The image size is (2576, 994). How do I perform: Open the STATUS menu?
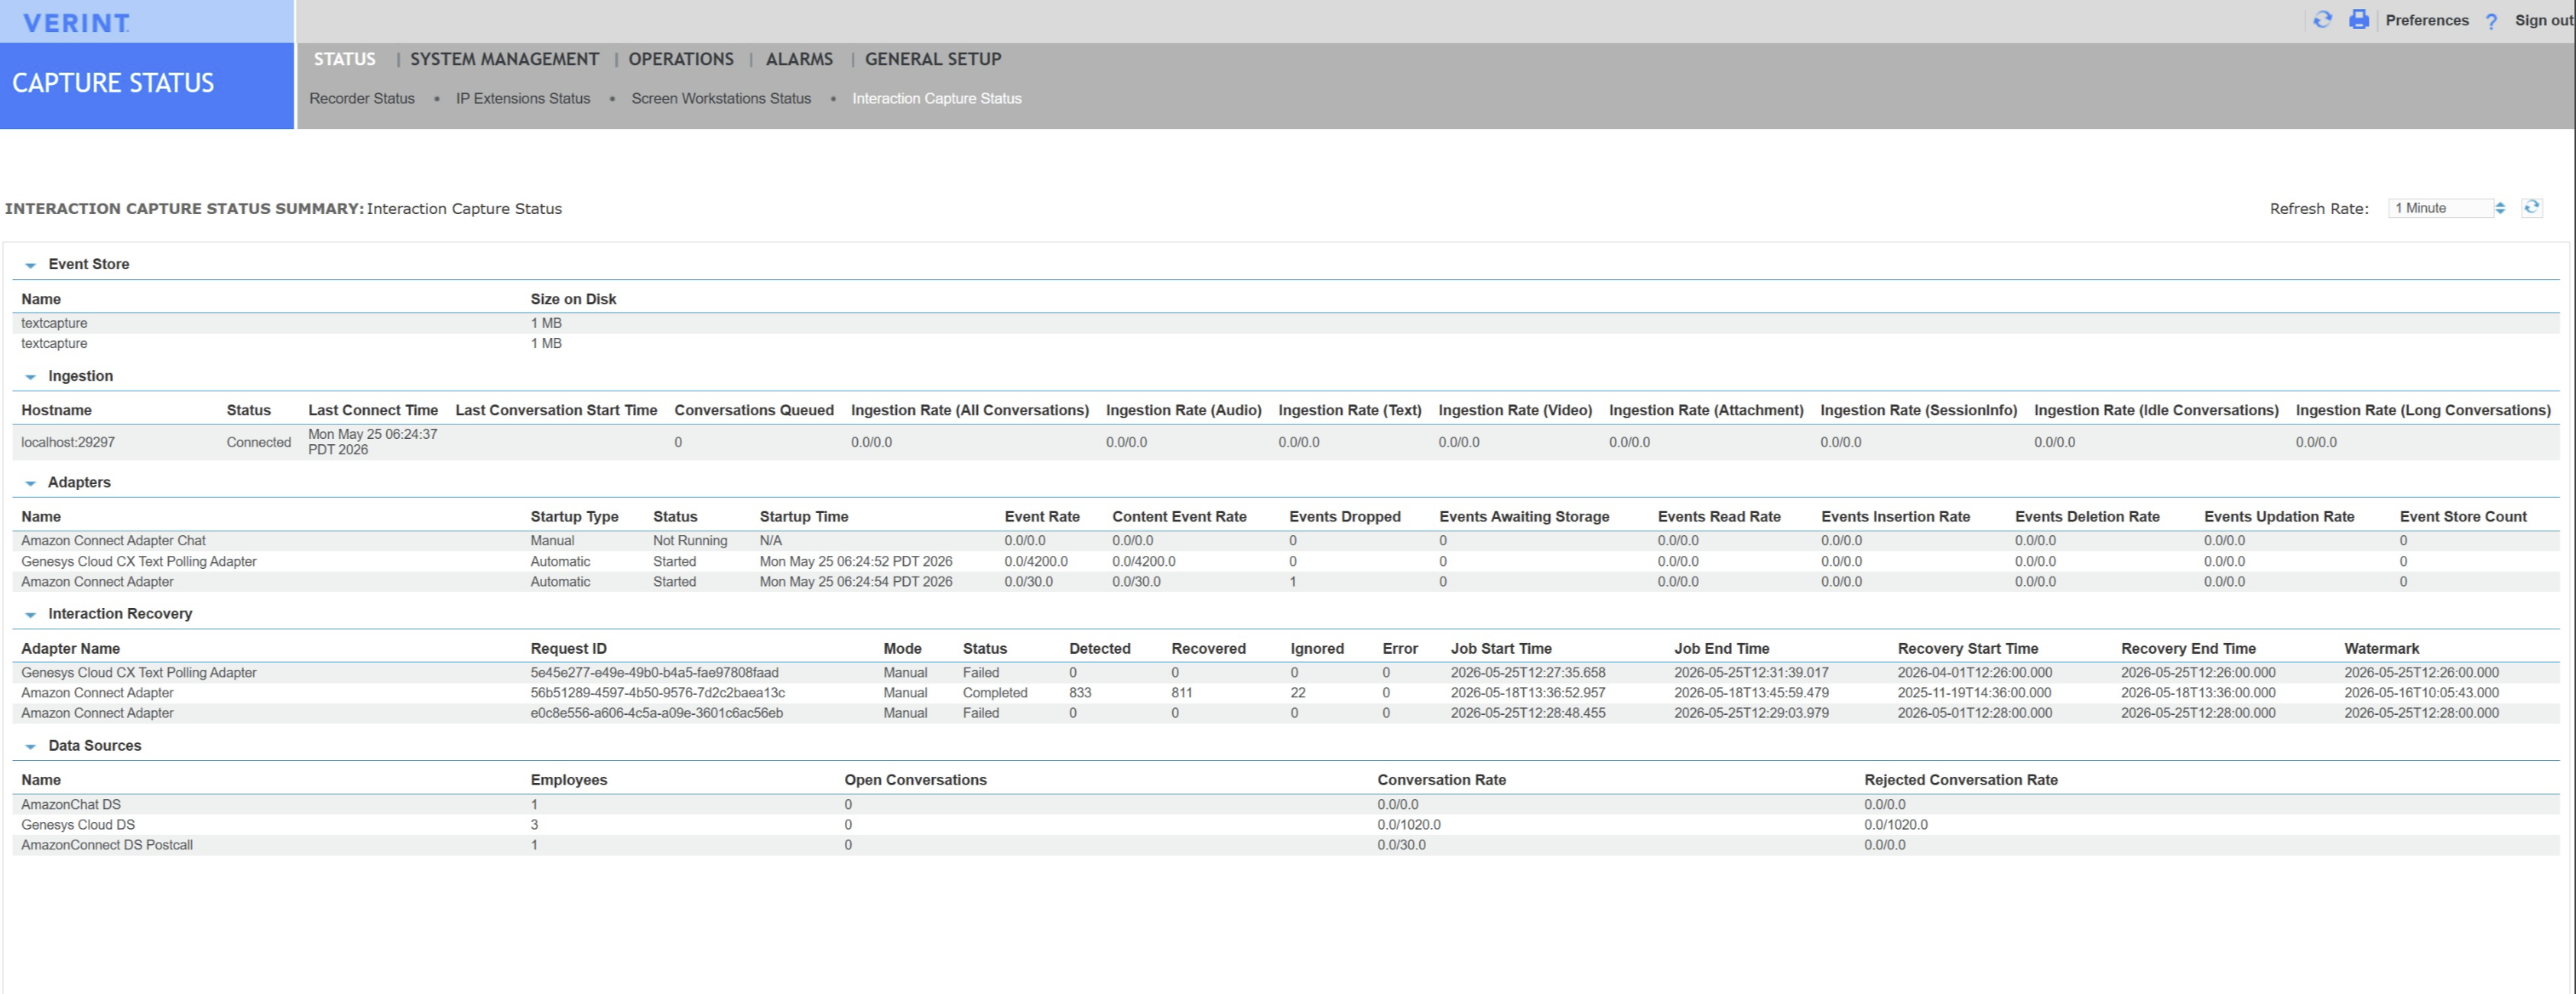click(x=345, y=59)
